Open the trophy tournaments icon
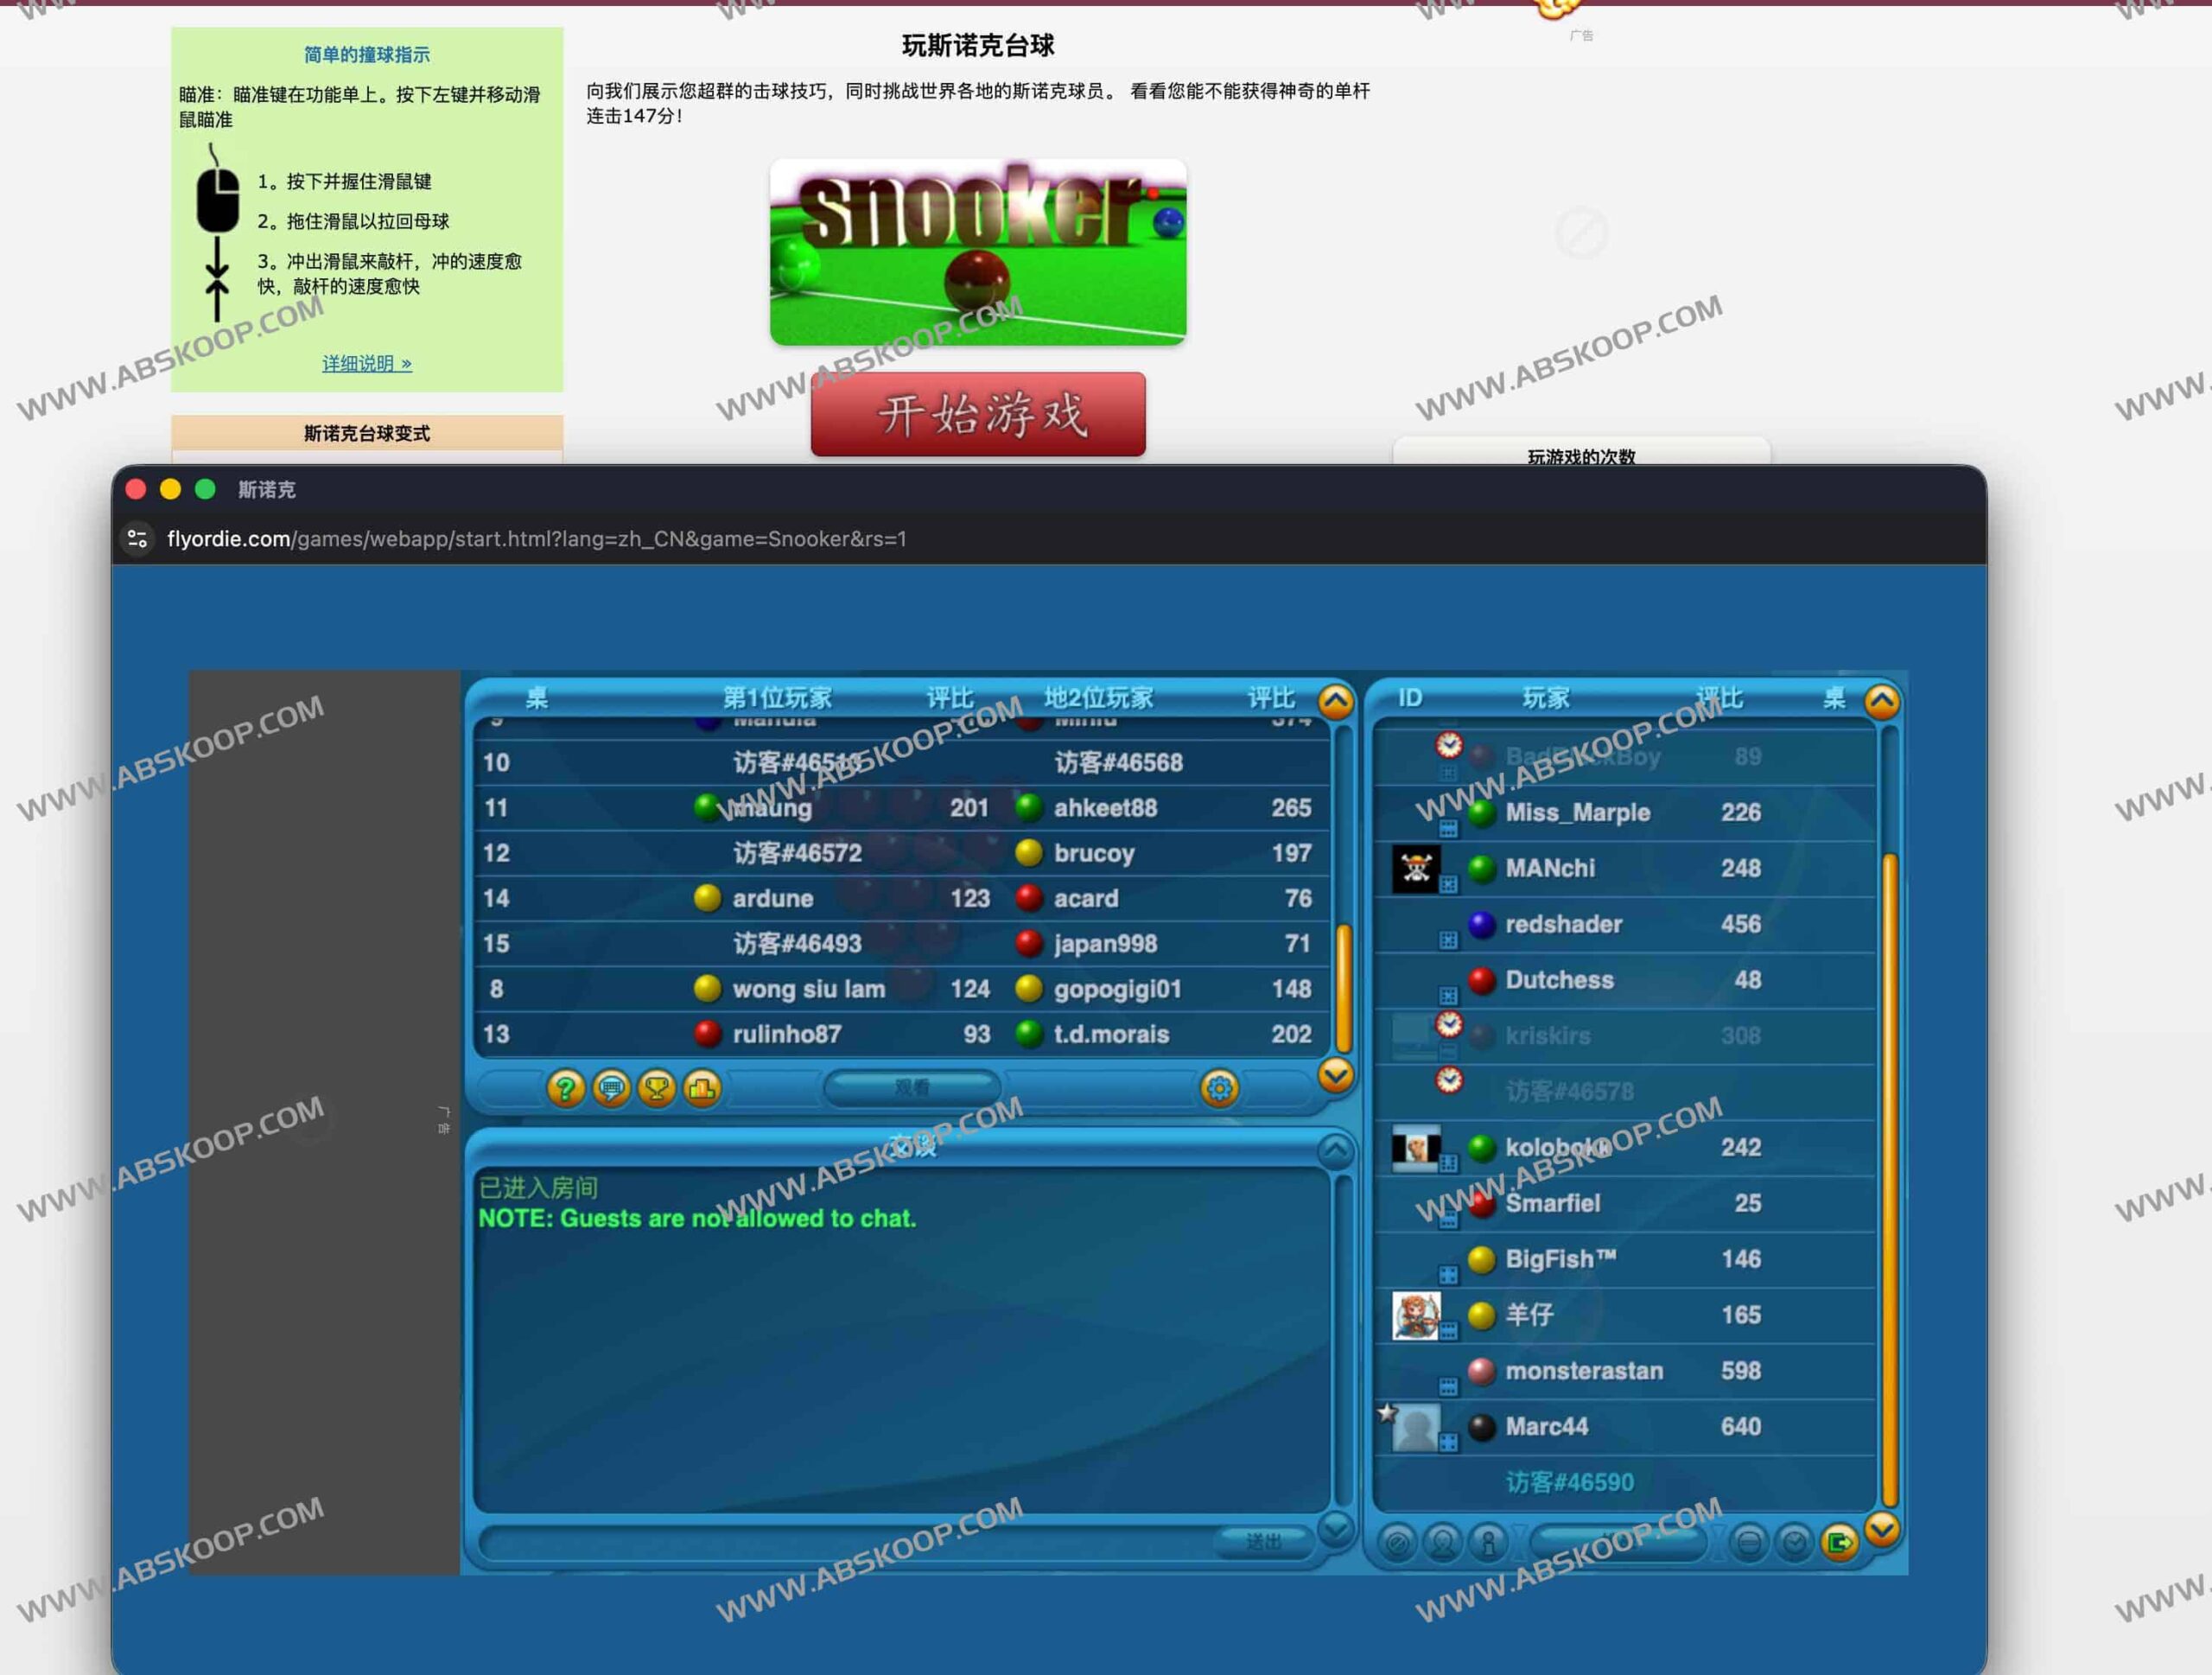The width and height of the screenshot is (2212, 1675). pos(657,1088)
